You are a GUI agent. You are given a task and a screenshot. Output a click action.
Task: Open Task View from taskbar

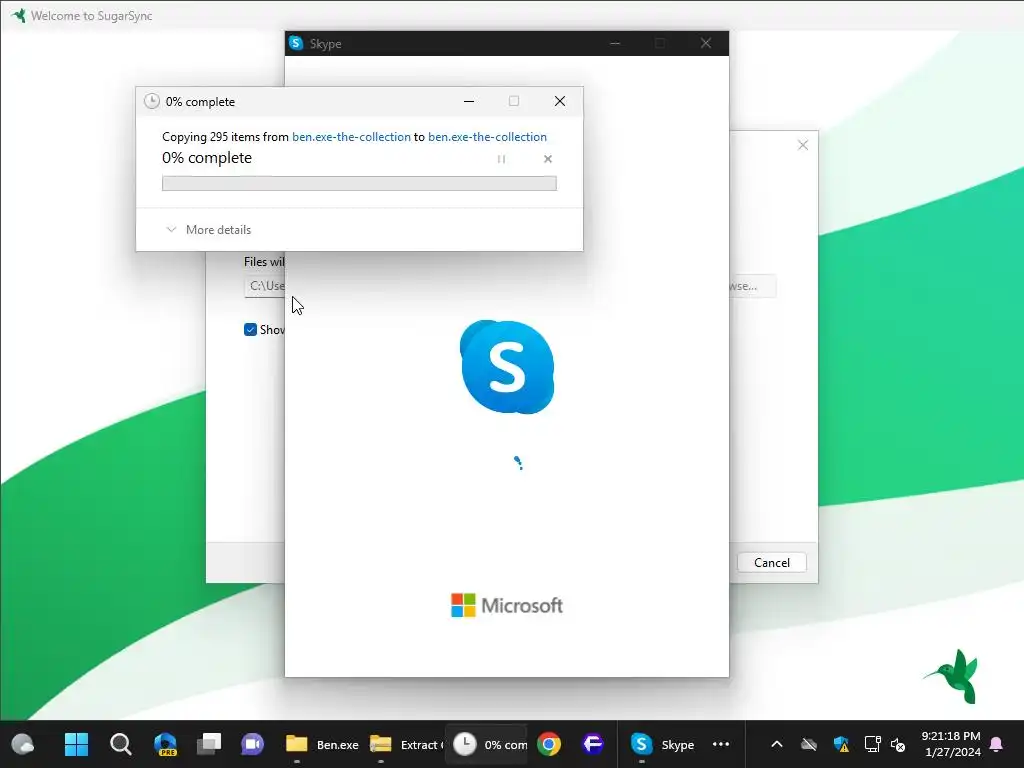[210, 744]
